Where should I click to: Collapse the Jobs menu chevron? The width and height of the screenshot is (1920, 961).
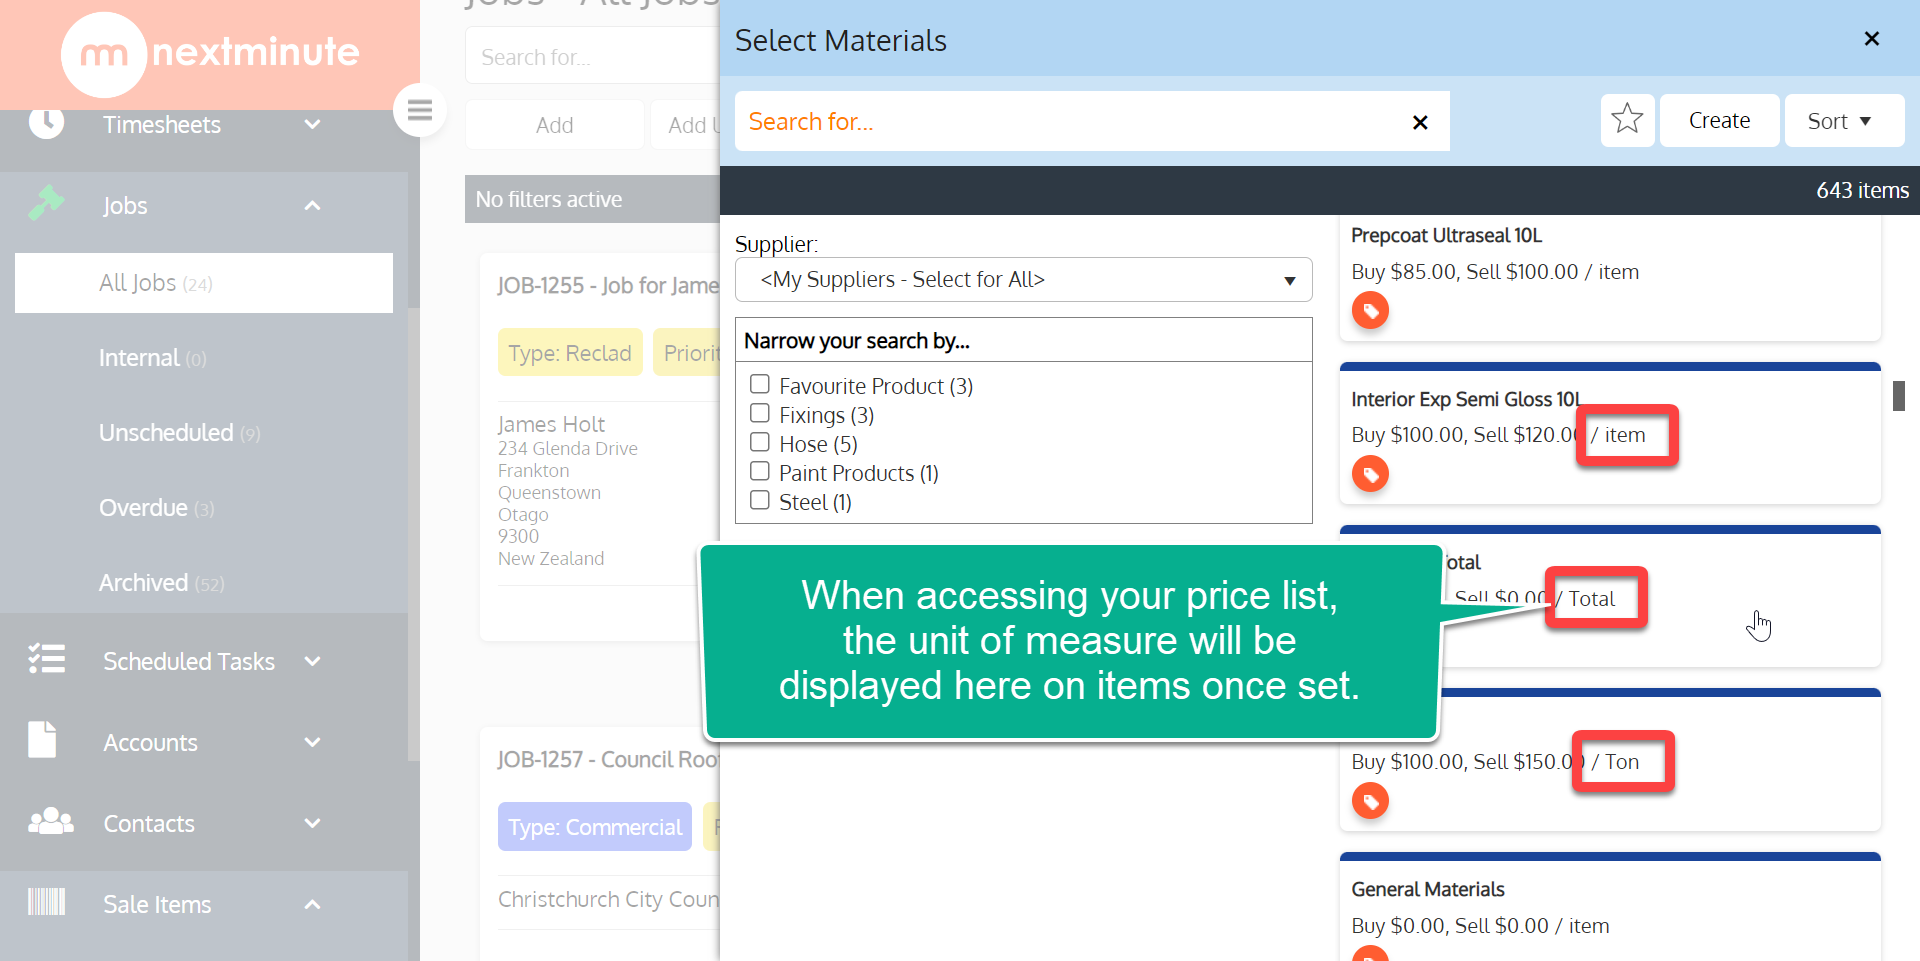click(312, 205)
